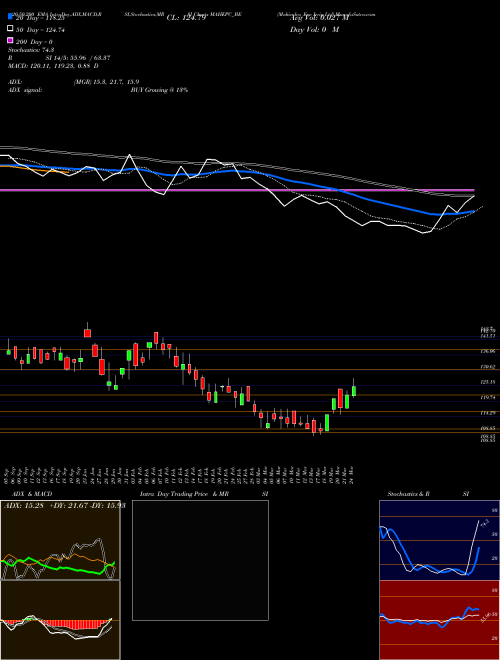Click the red RSI chart panel
500x660 pixels.
[439, 620]
